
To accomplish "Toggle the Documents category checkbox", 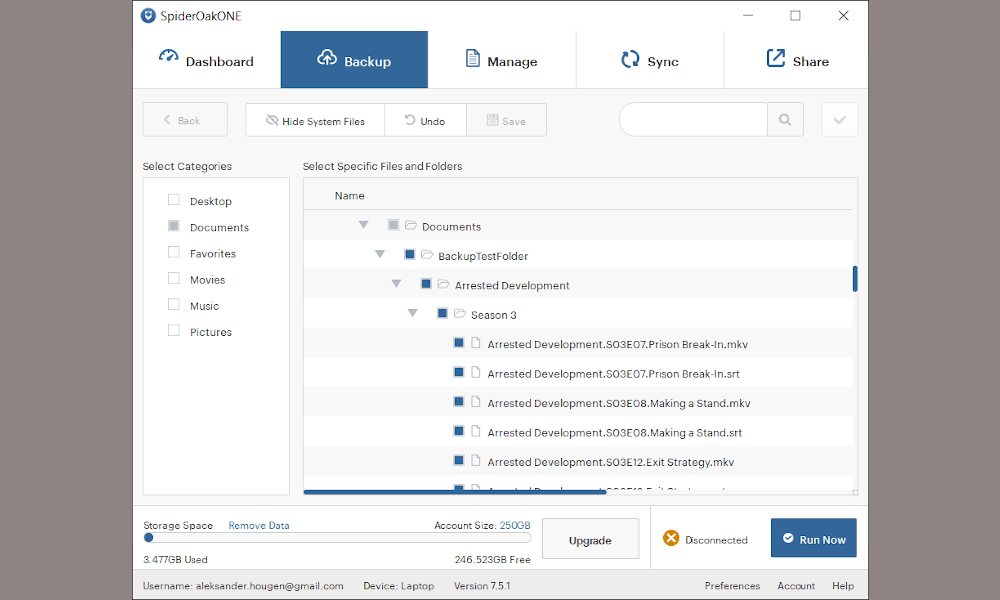I will tap(173, 226).
